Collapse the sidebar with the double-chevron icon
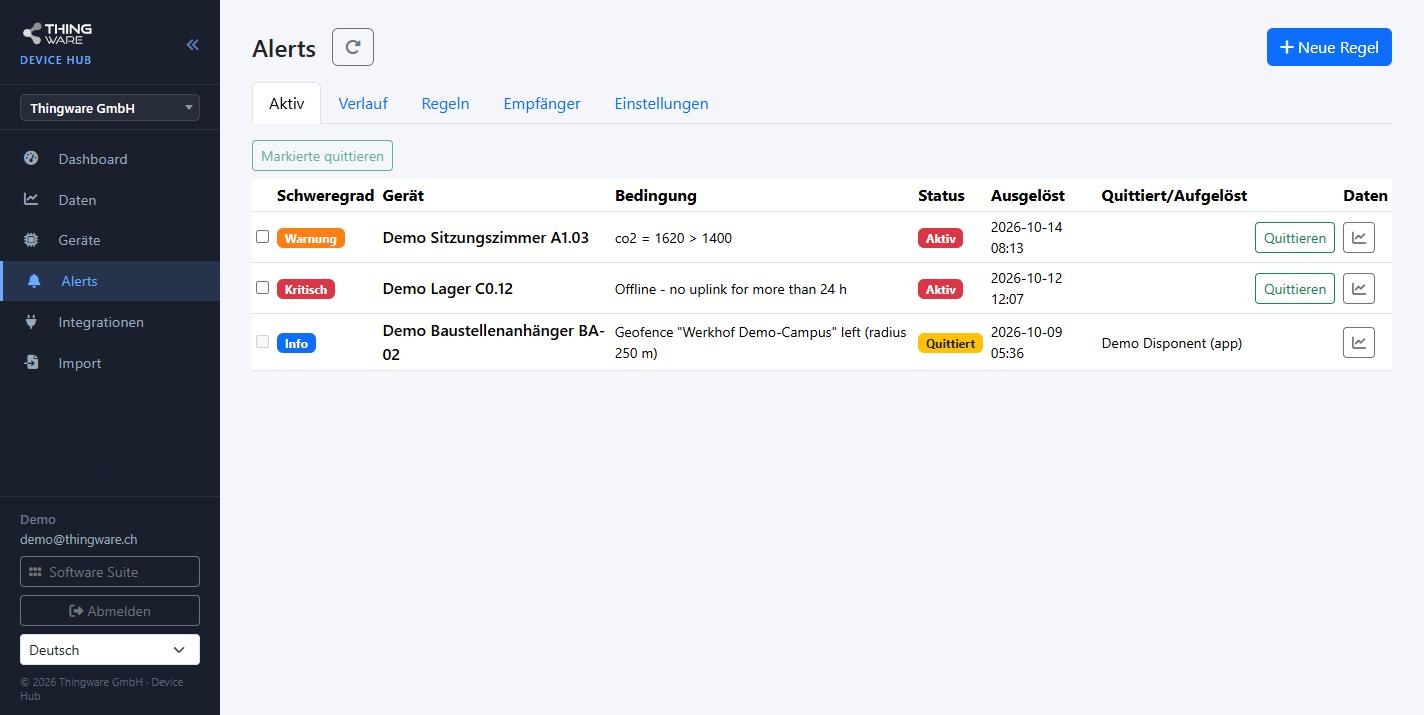This screenshot has height=715, width=1424. tap(192, 44)
